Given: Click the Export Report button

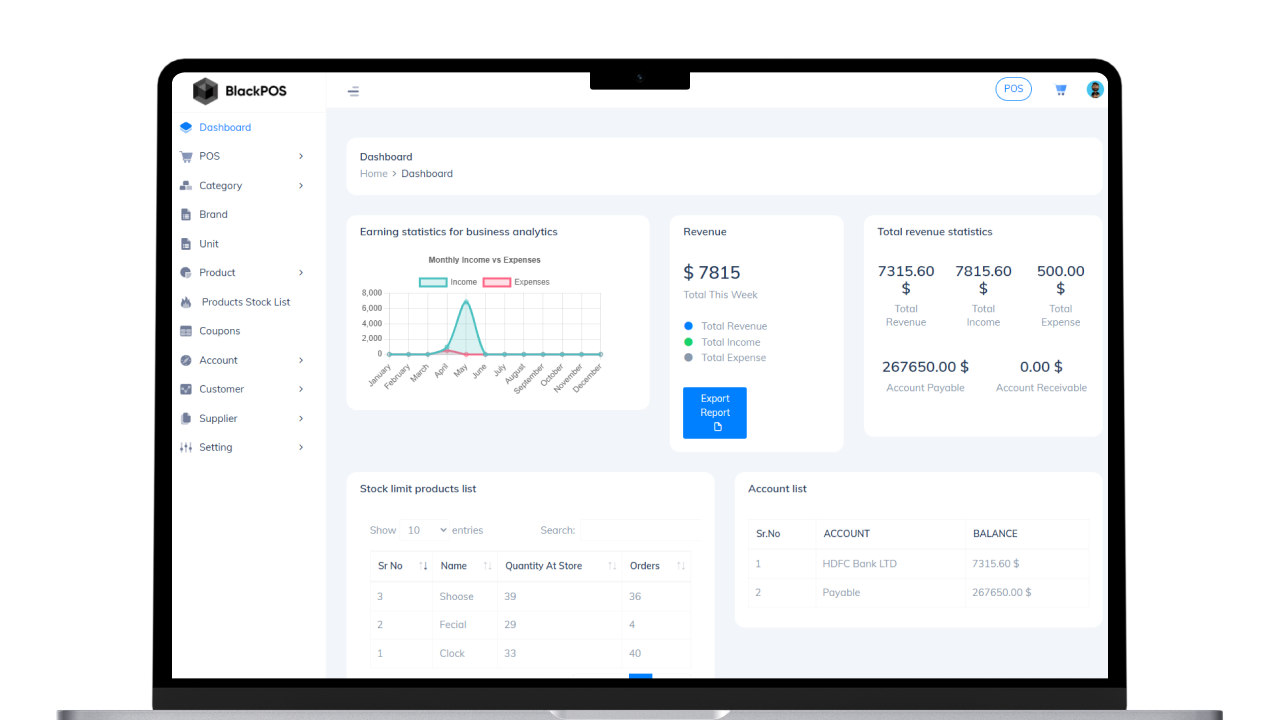Looking at the screenshot, I should pyautogui.click(x=714, y=412).
